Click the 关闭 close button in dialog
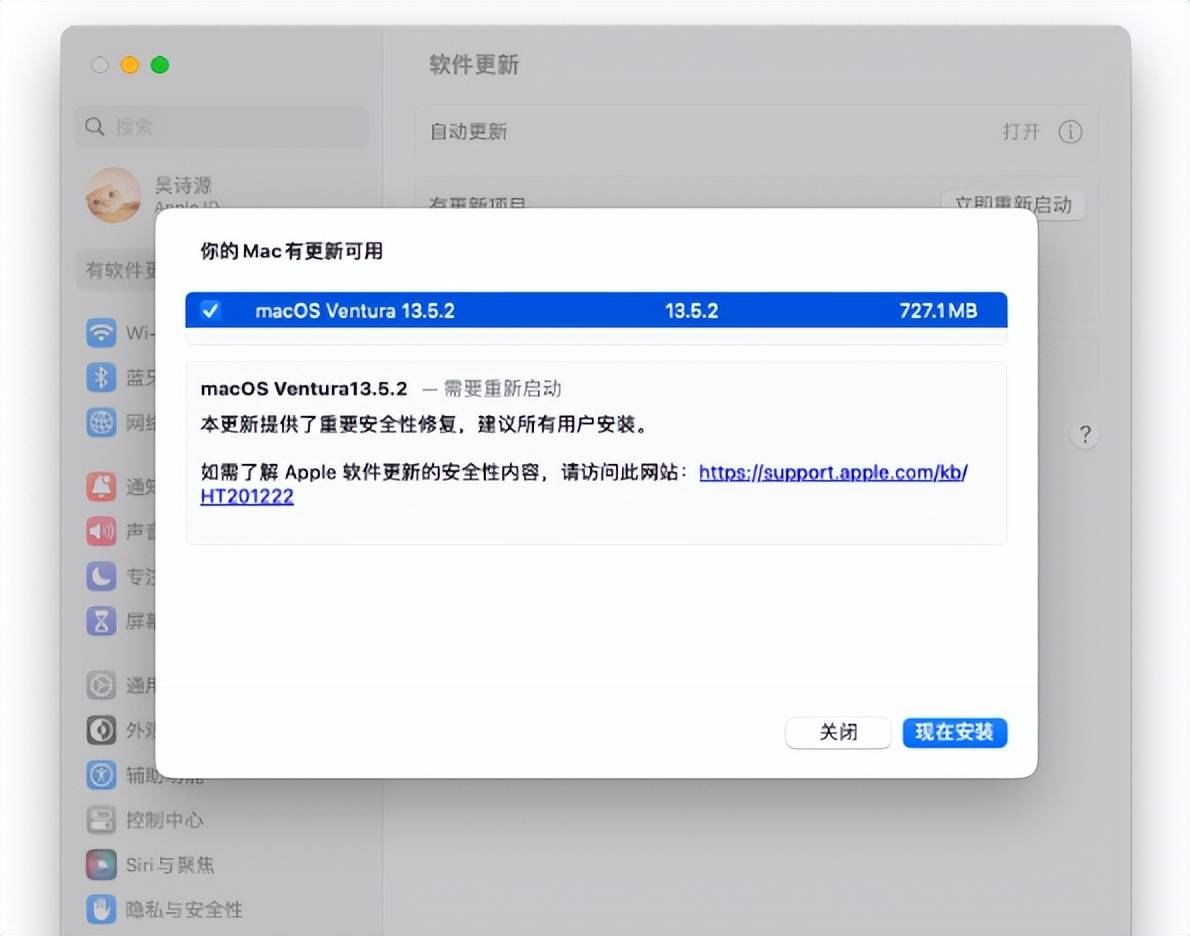1190x936 pixels. coord(838,732)
